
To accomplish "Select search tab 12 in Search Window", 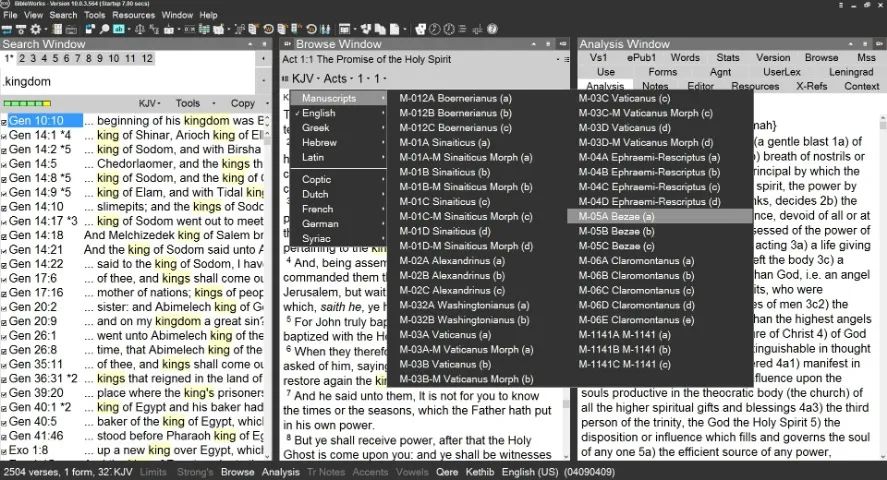I will pyautogui.click(x=147, y=58).
